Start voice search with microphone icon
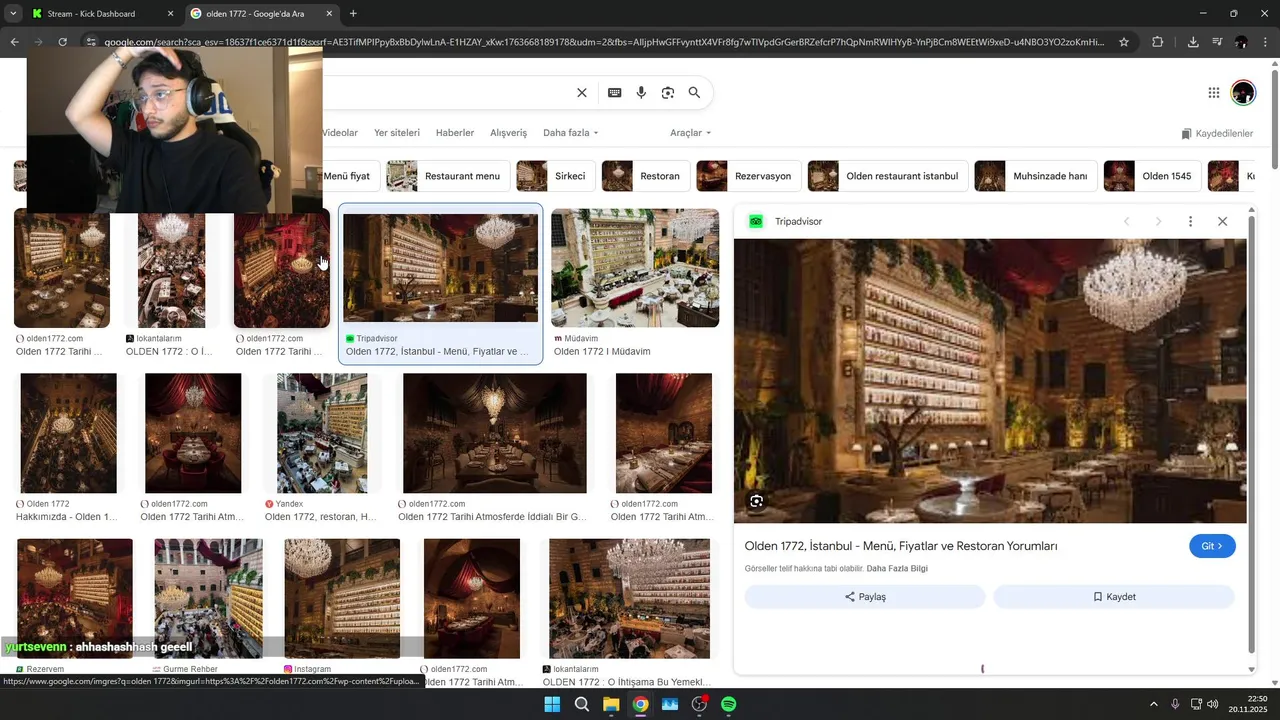 641,93
